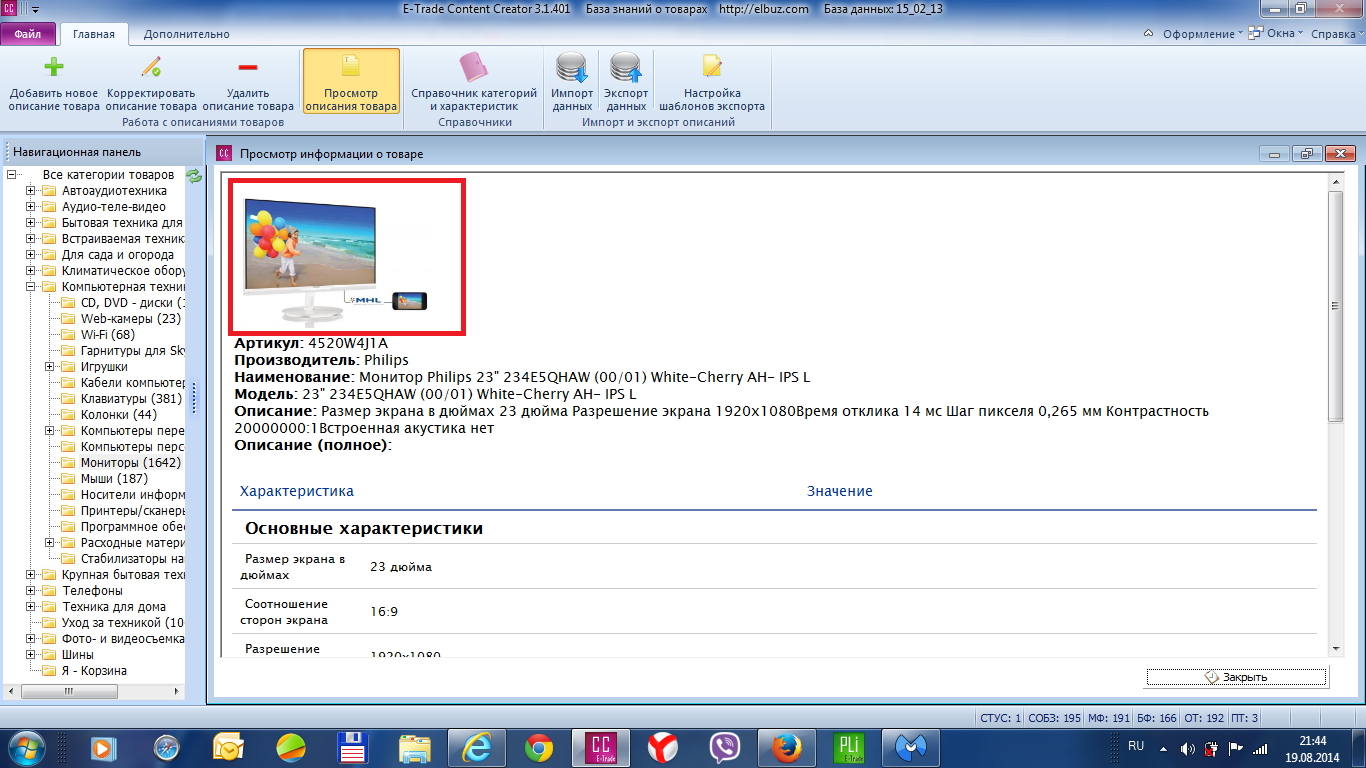
Task: Open Yandex browser from the taskbar
Action: click(663, 748)
